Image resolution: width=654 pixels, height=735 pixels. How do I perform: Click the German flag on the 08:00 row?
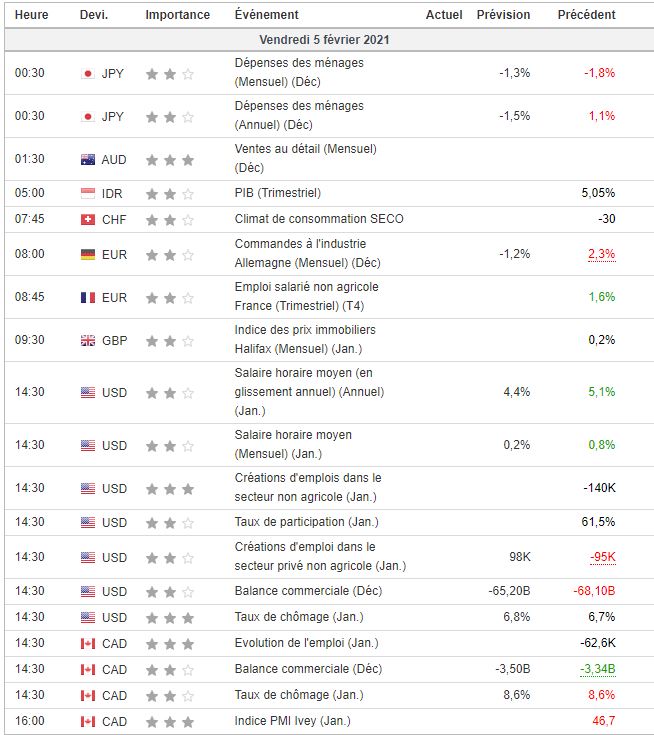pos(87,254)
